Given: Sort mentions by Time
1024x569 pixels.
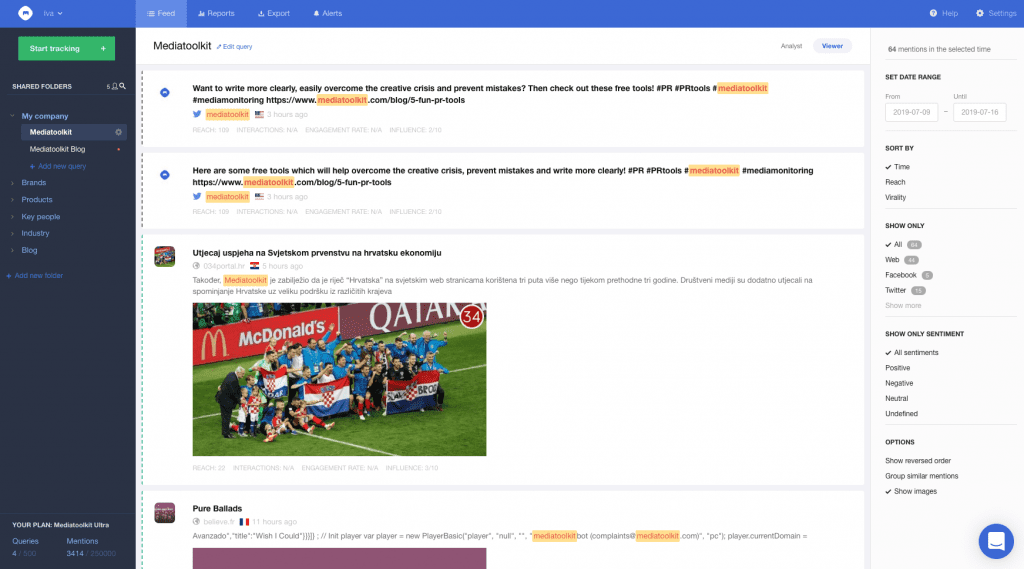Looking at the screenshot, I should tap(901, 167).
